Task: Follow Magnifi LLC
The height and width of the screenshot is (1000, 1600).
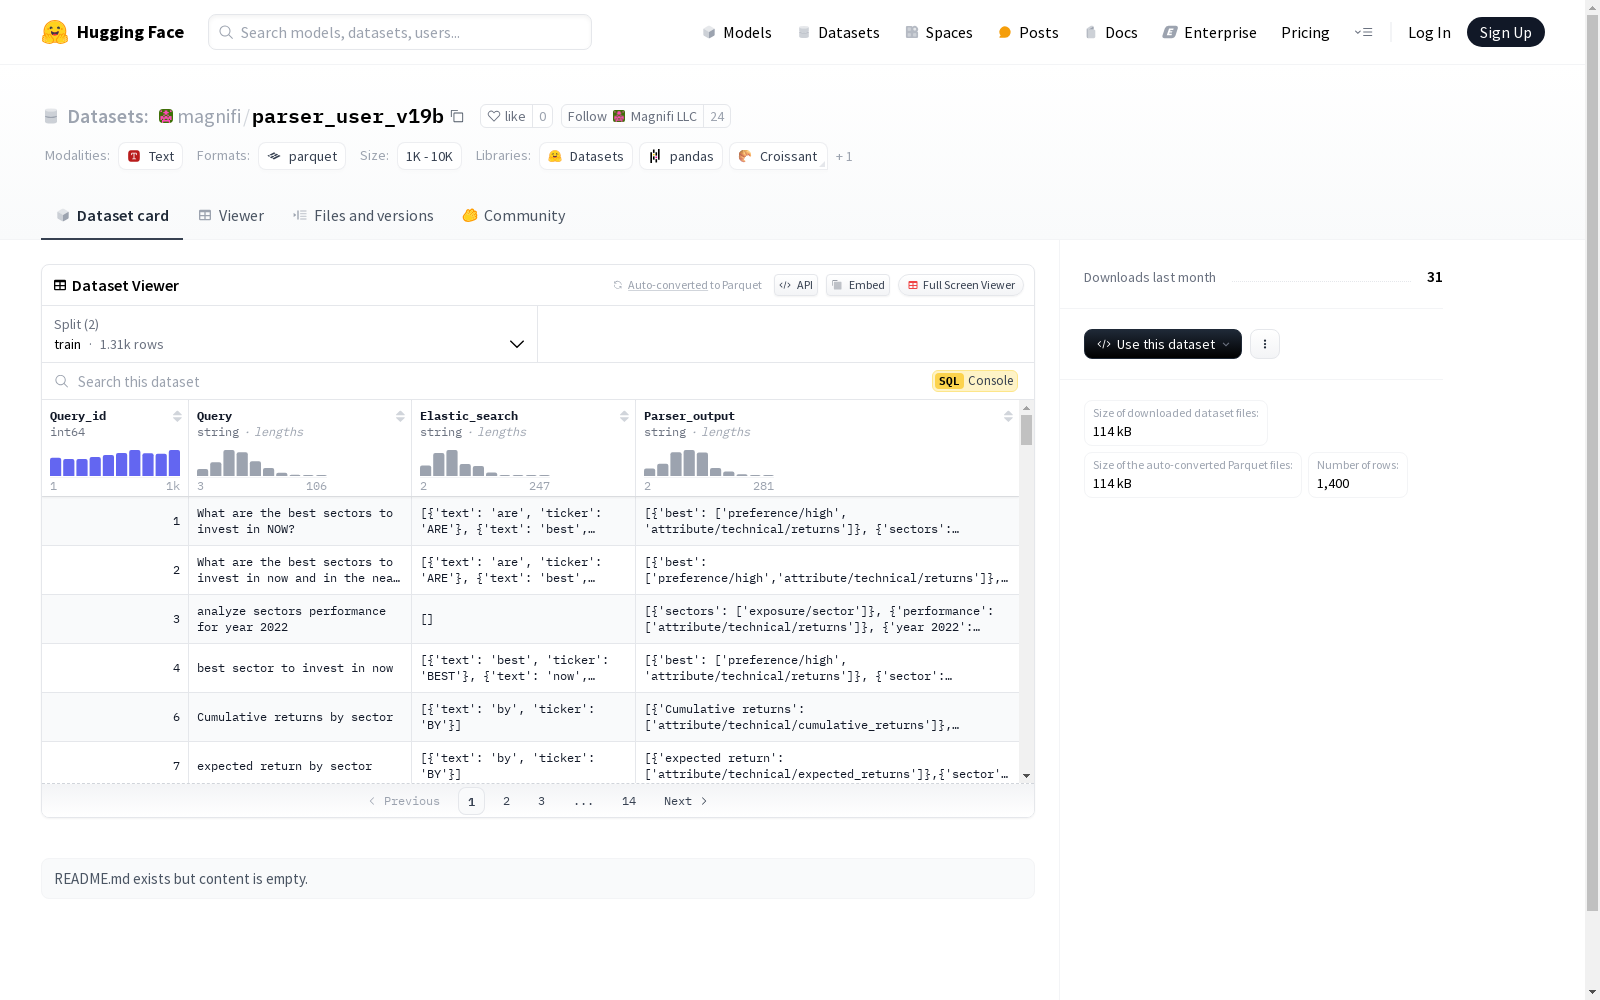Action: click(632, 116)
